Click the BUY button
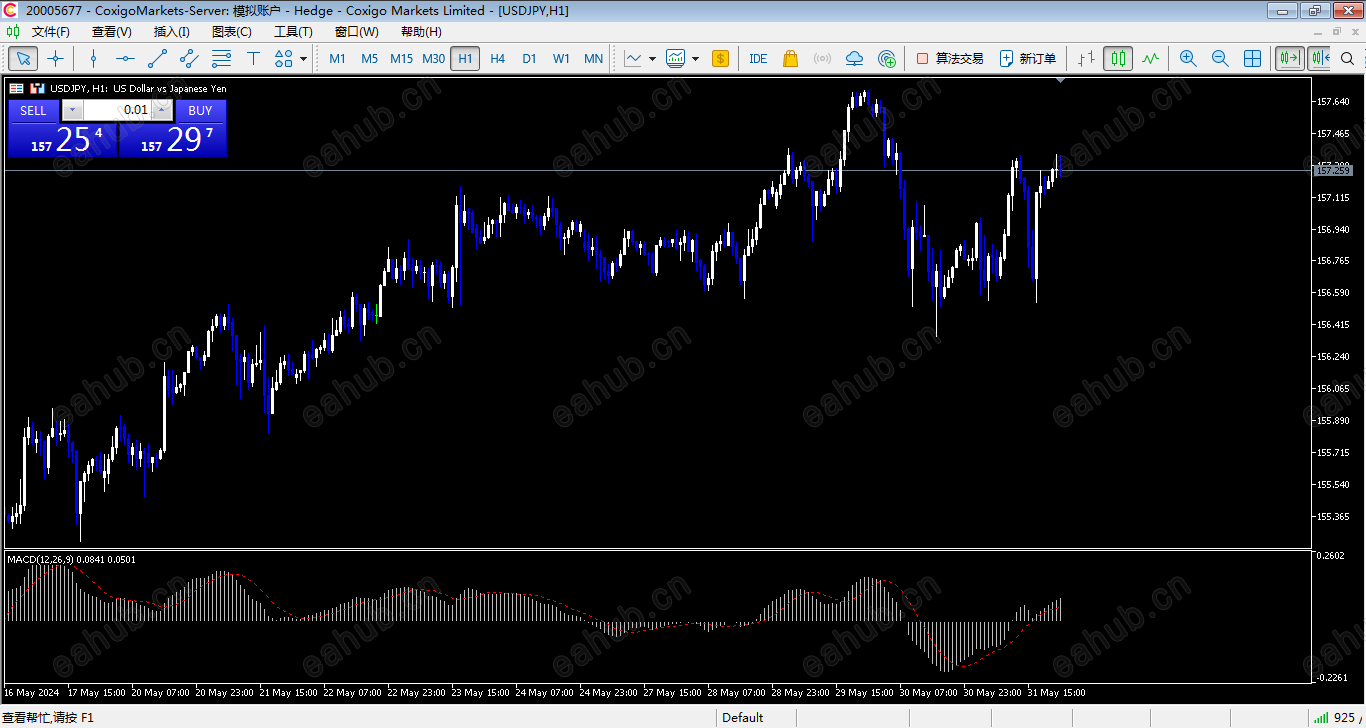The width and height of the screenshot is (1366, 728). click(x=201, y=110)
